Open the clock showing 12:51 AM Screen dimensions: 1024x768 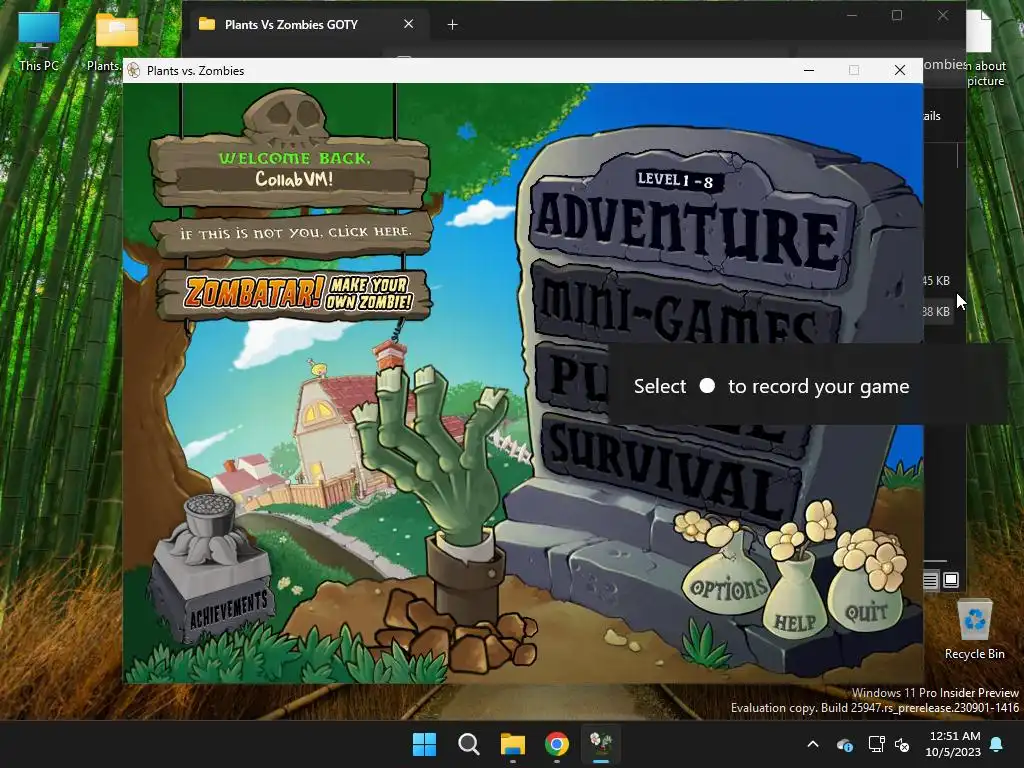point(953,744)
